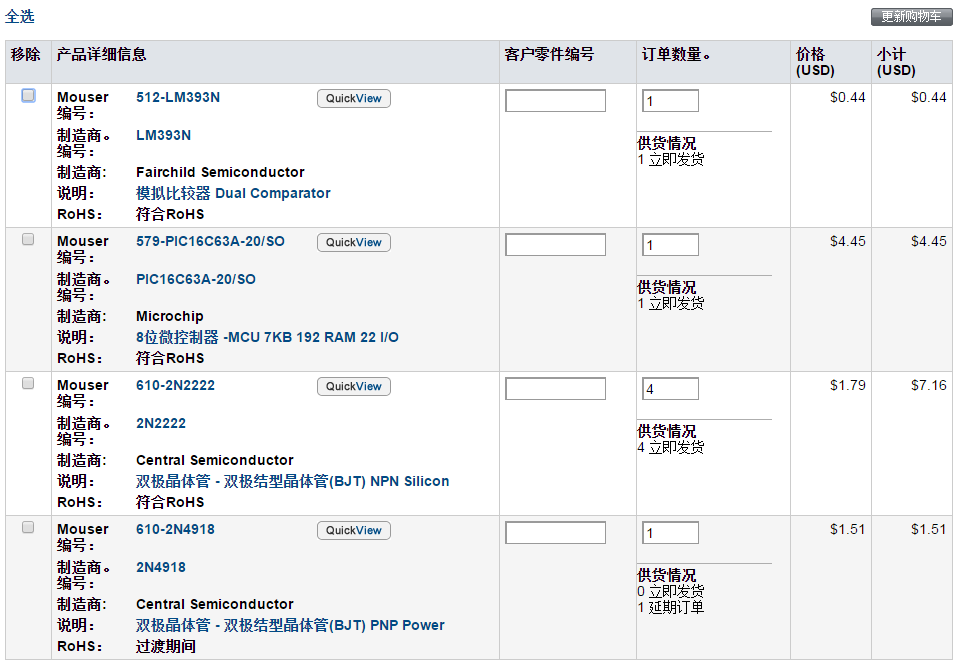Click the 全选 select-all link
Screen dimensions: 957x662
click(19, 17)
